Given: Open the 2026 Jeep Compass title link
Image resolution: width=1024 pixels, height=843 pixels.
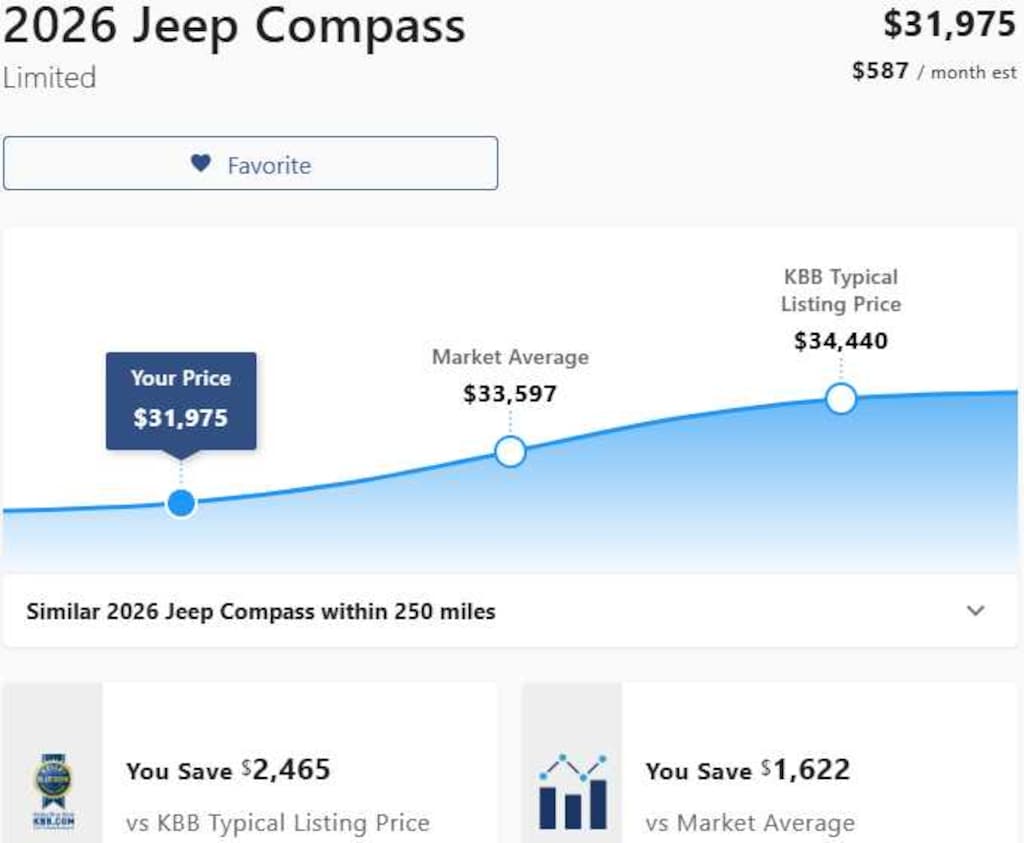Looking at the screenshot, I should click(x=232, y=28).
